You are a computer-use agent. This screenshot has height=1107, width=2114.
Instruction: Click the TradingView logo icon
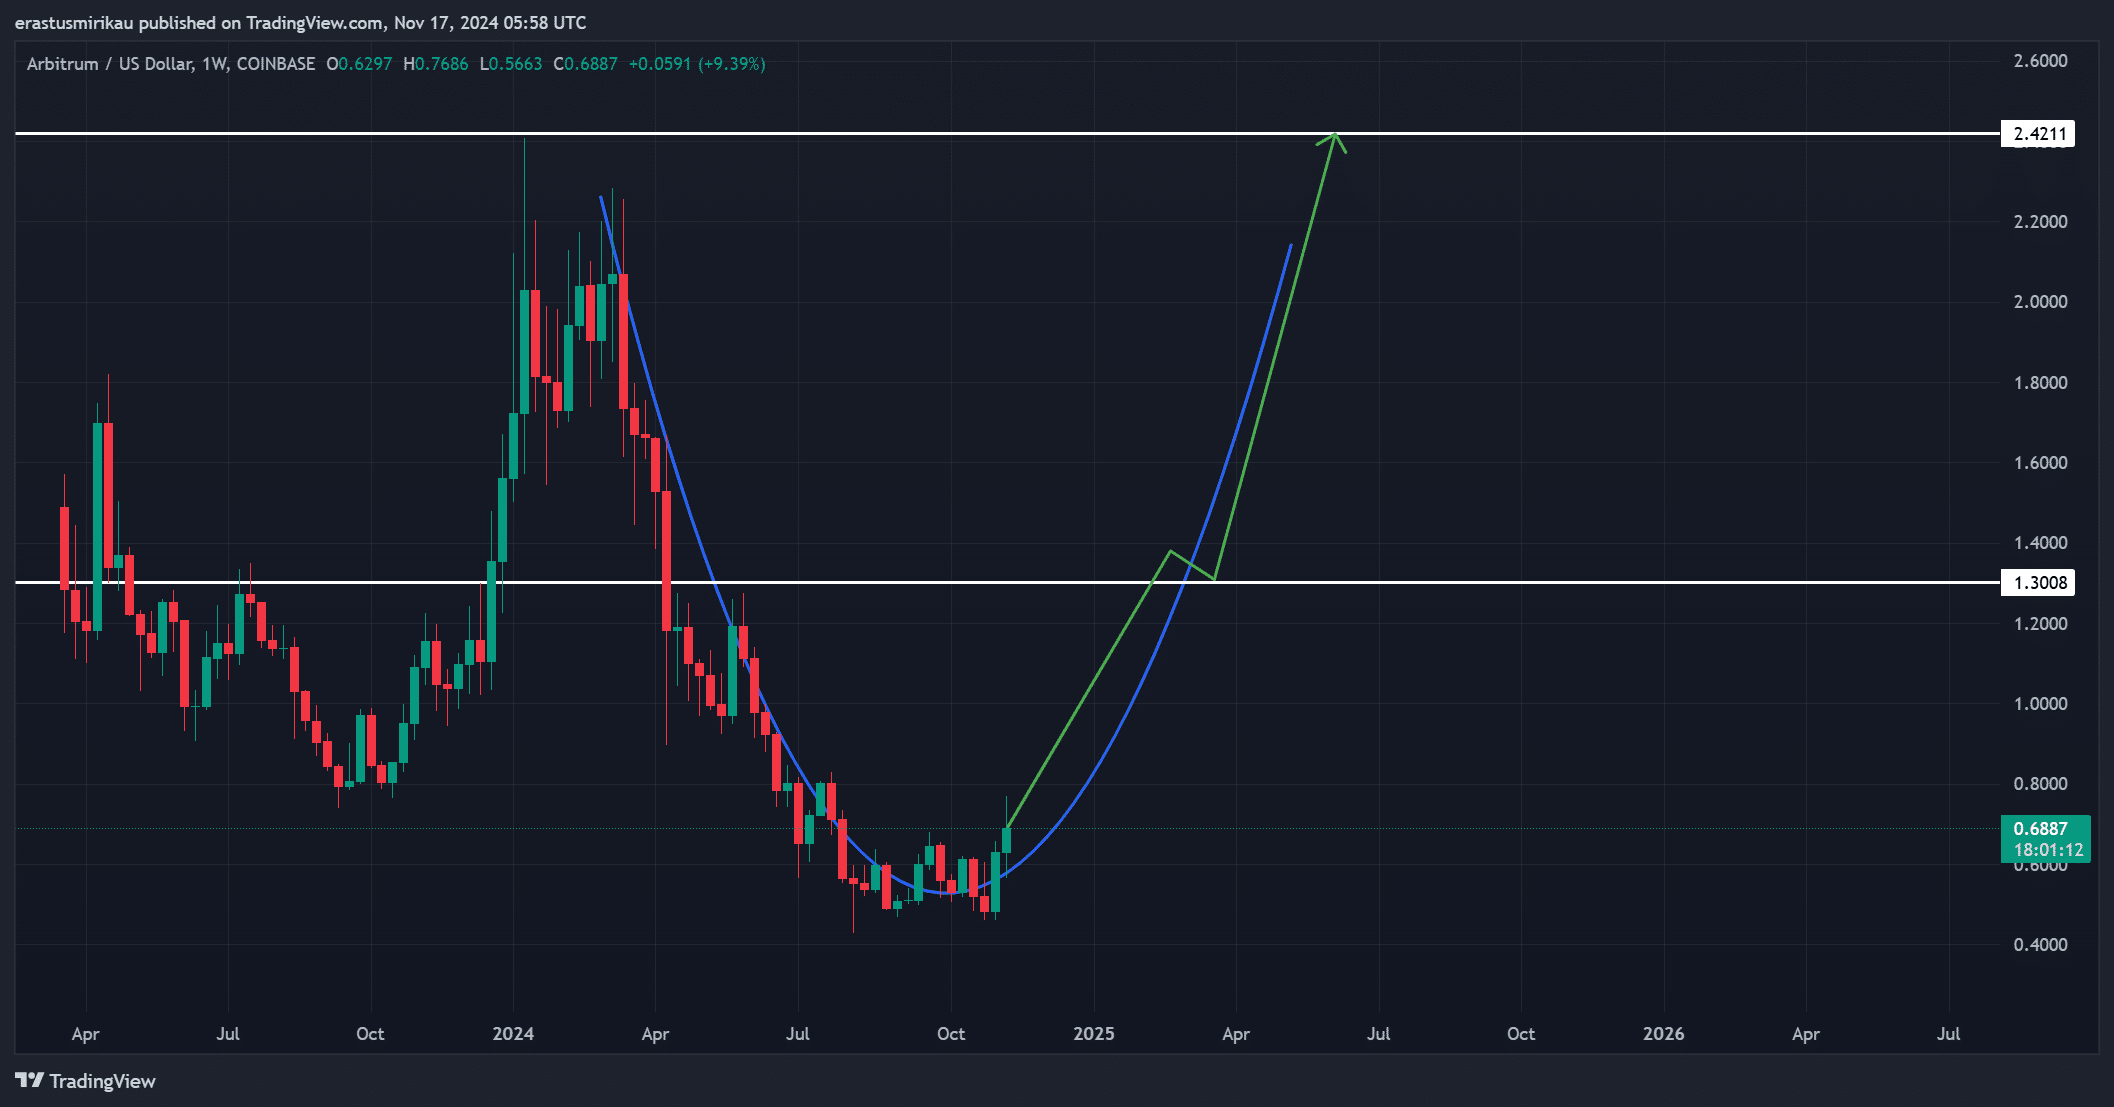pyautogui.click(x=29, y=1081)
